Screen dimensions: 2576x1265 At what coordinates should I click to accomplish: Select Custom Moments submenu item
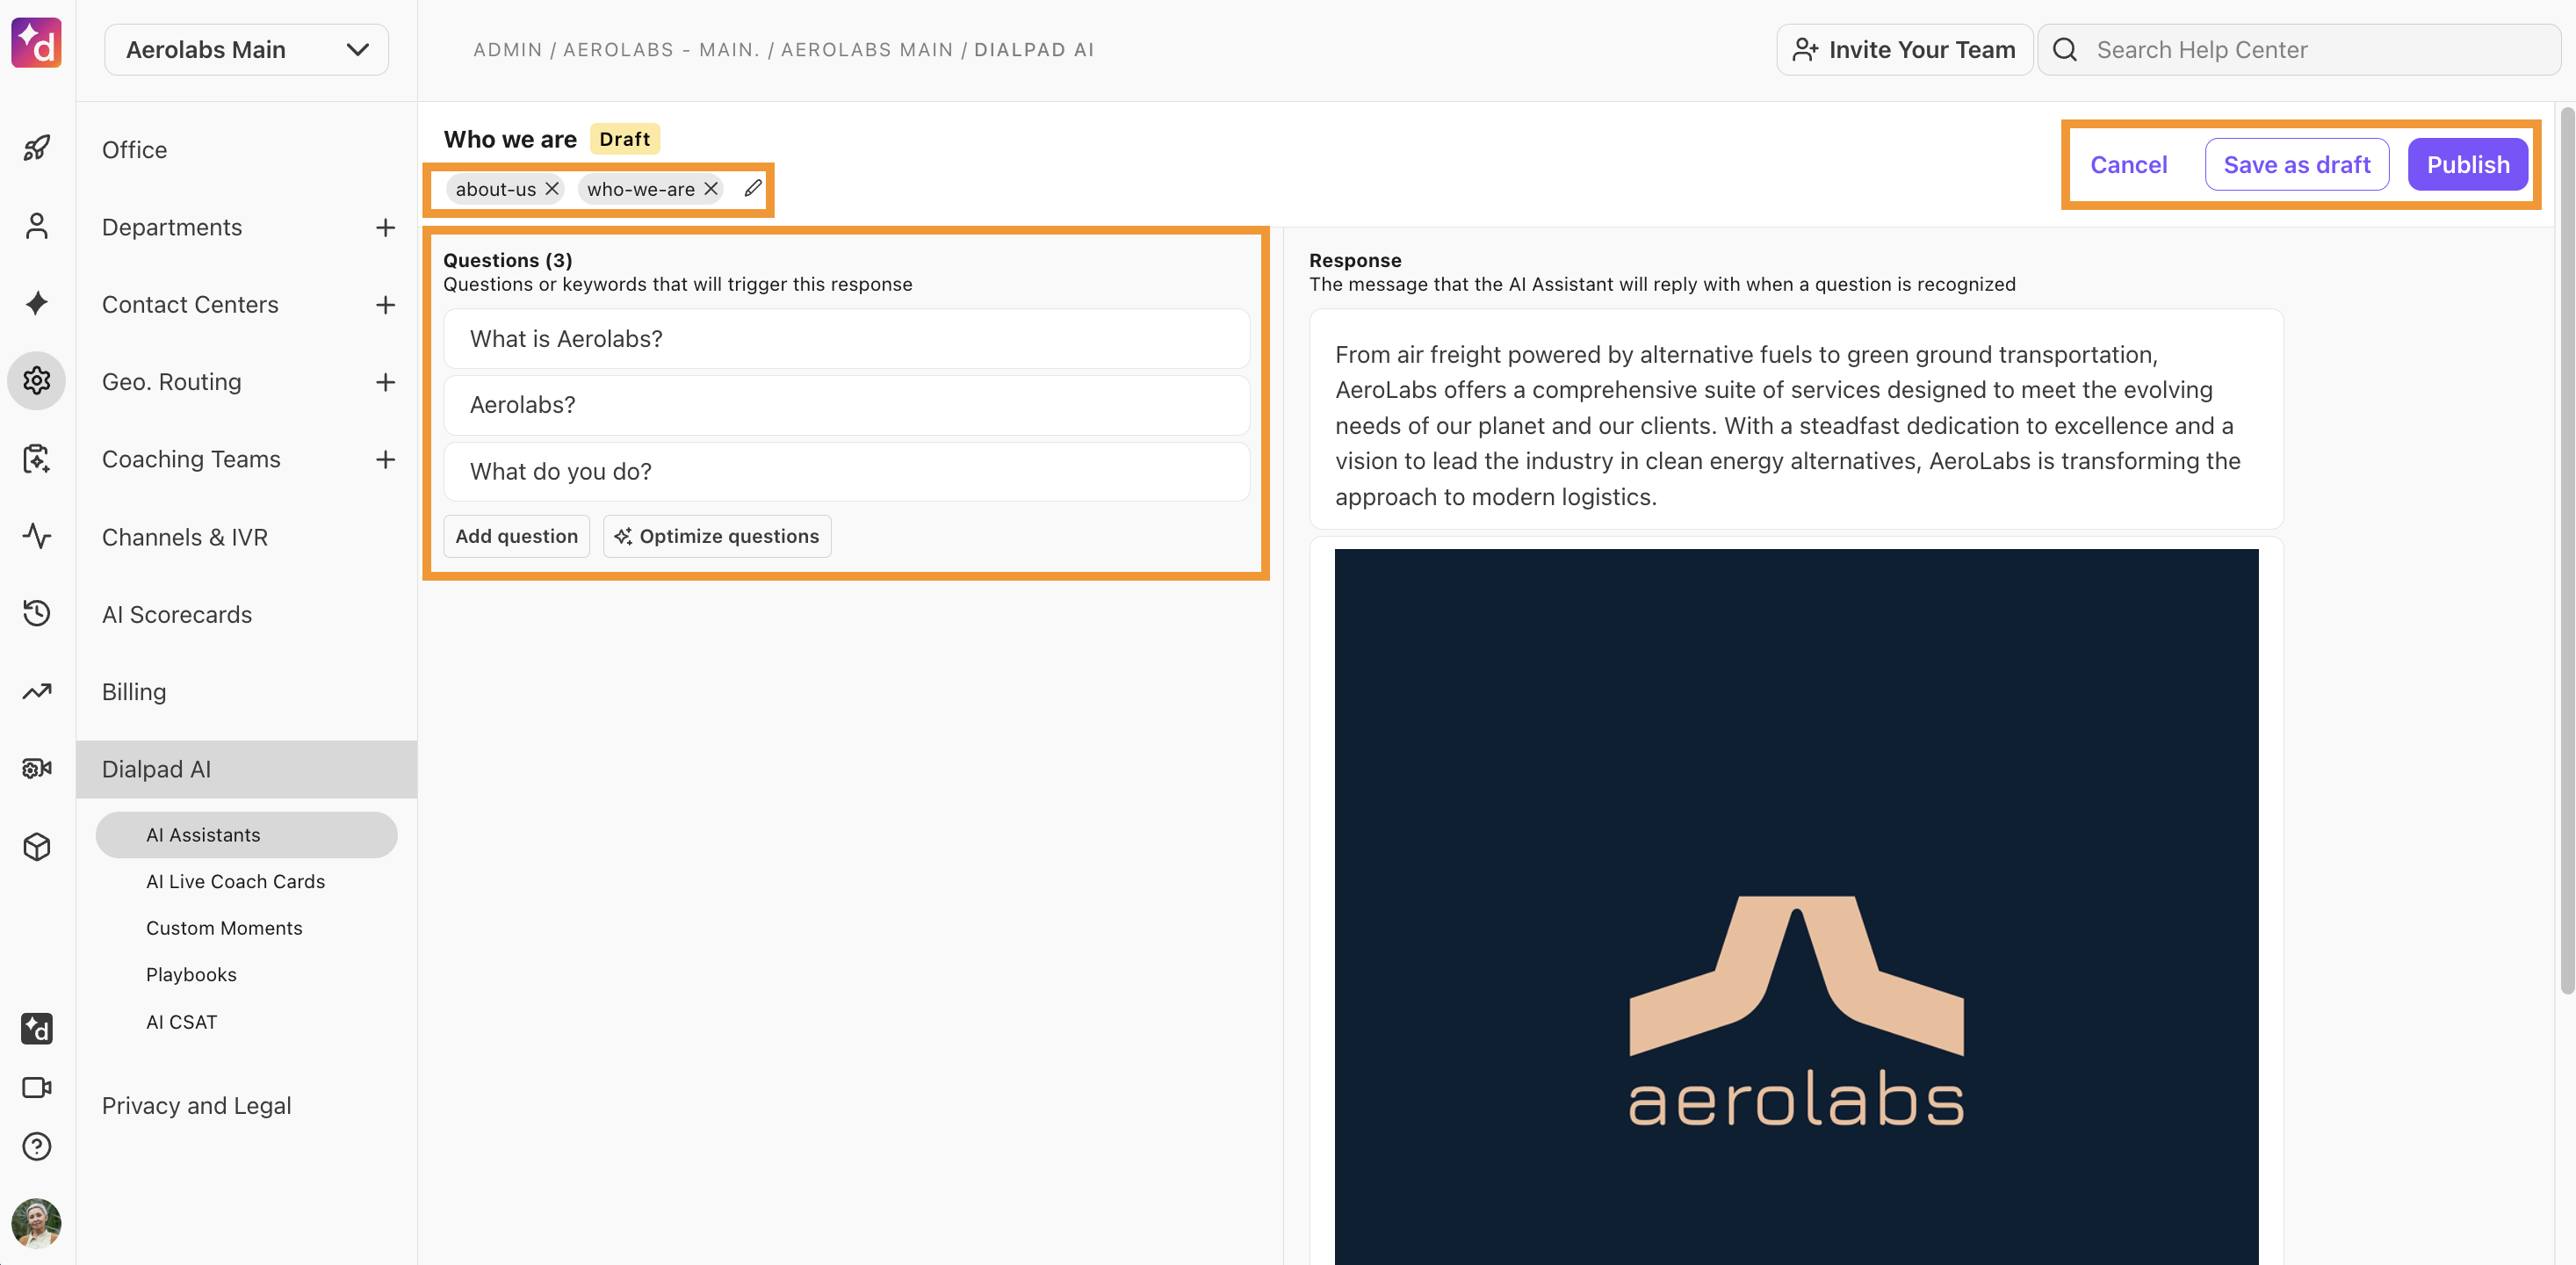point(224,928)
